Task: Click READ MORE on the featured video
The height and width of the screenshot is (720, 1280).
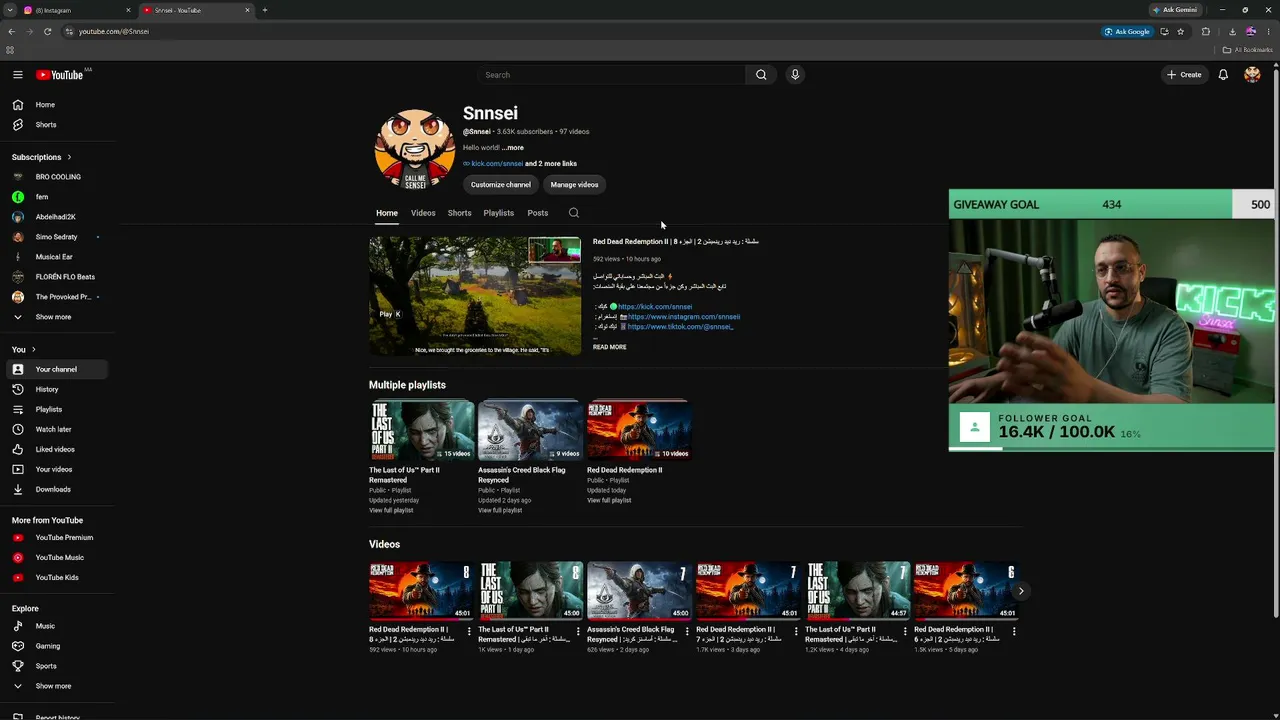Action: pyautogui.click(x=610, y=347)
